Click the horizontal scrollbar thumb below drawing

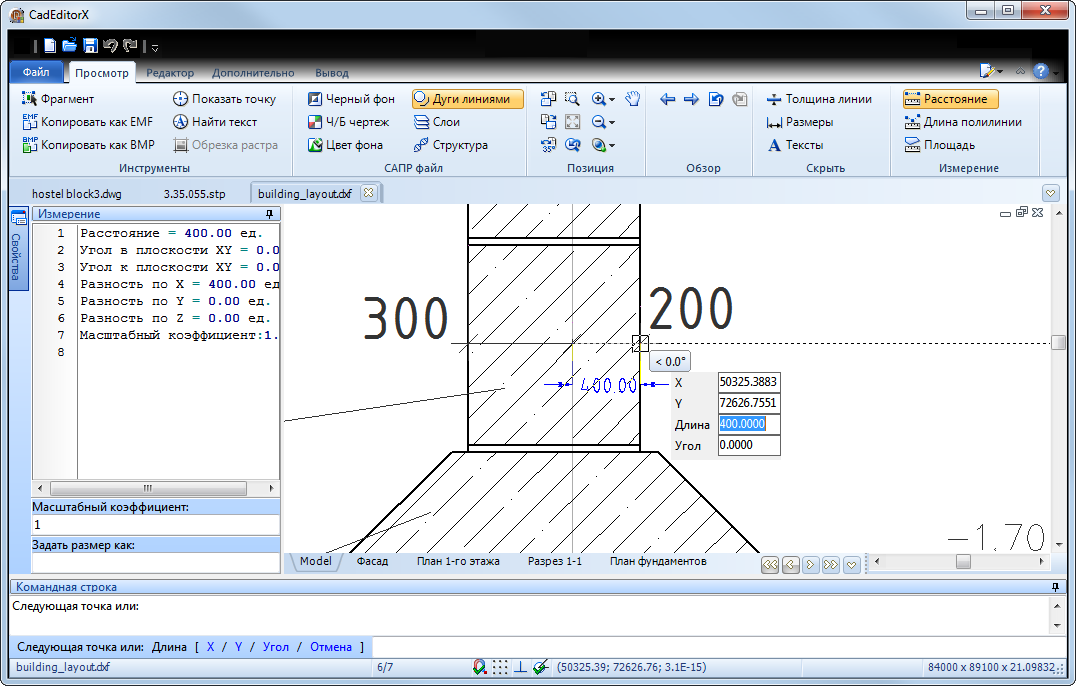[962, 563]
